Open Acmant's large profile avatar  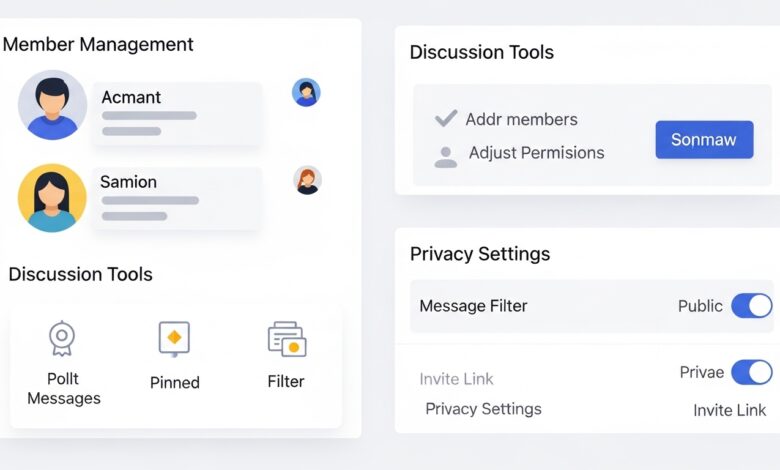click(52, 104)
